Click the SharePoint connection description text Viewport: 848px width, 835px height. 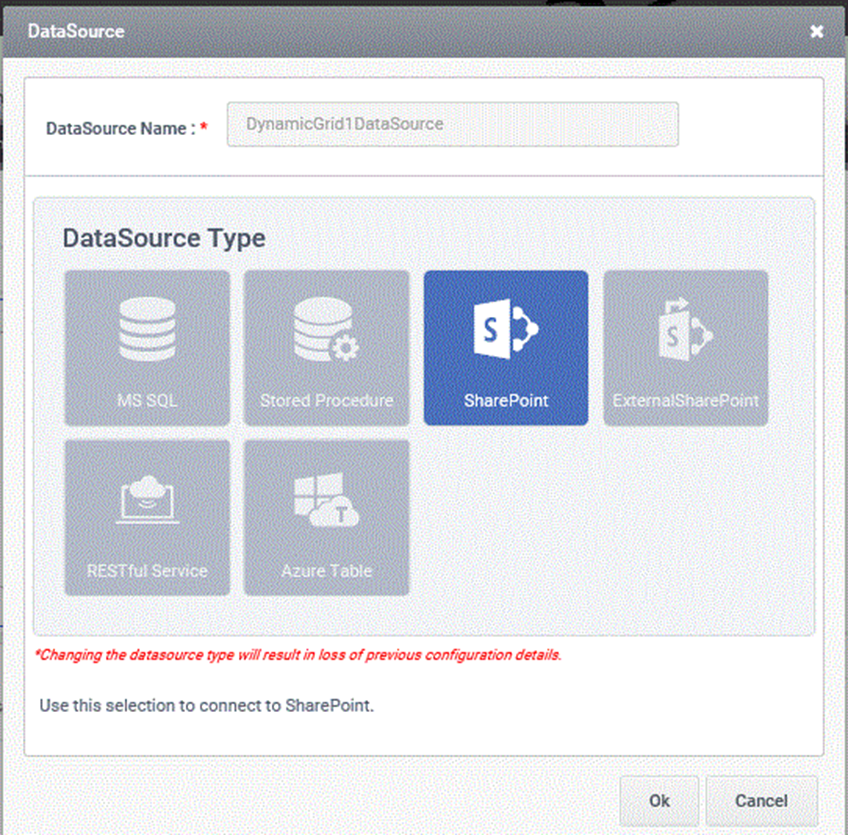(207, 706)
